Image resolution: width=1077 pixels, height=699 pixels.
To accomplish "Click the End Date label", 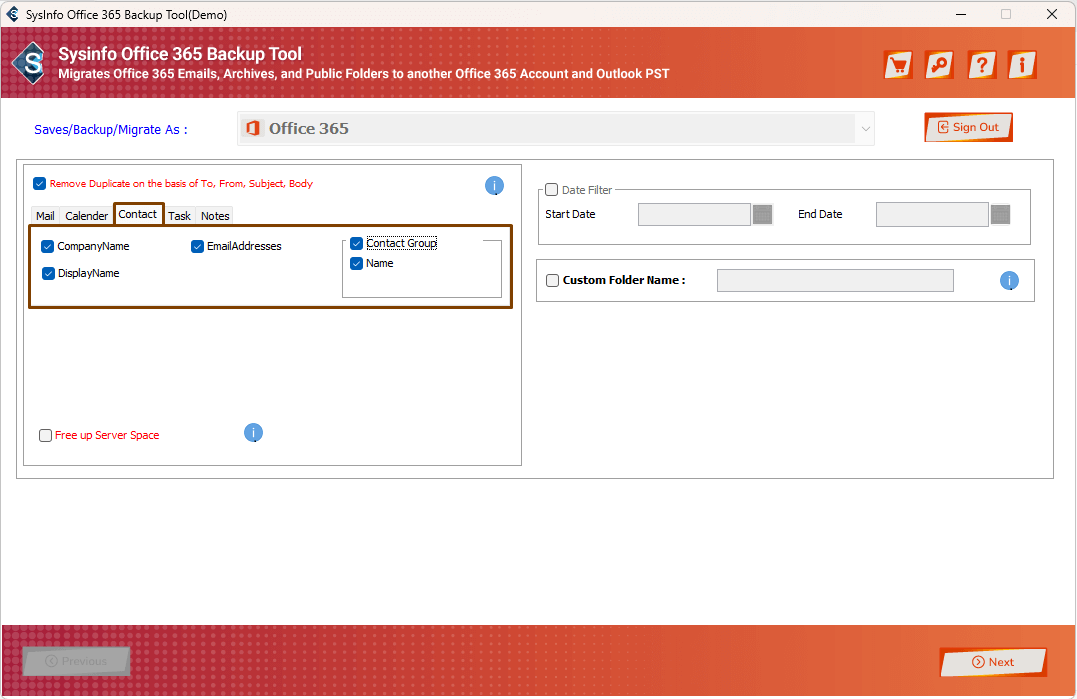I will pos(820,214).
